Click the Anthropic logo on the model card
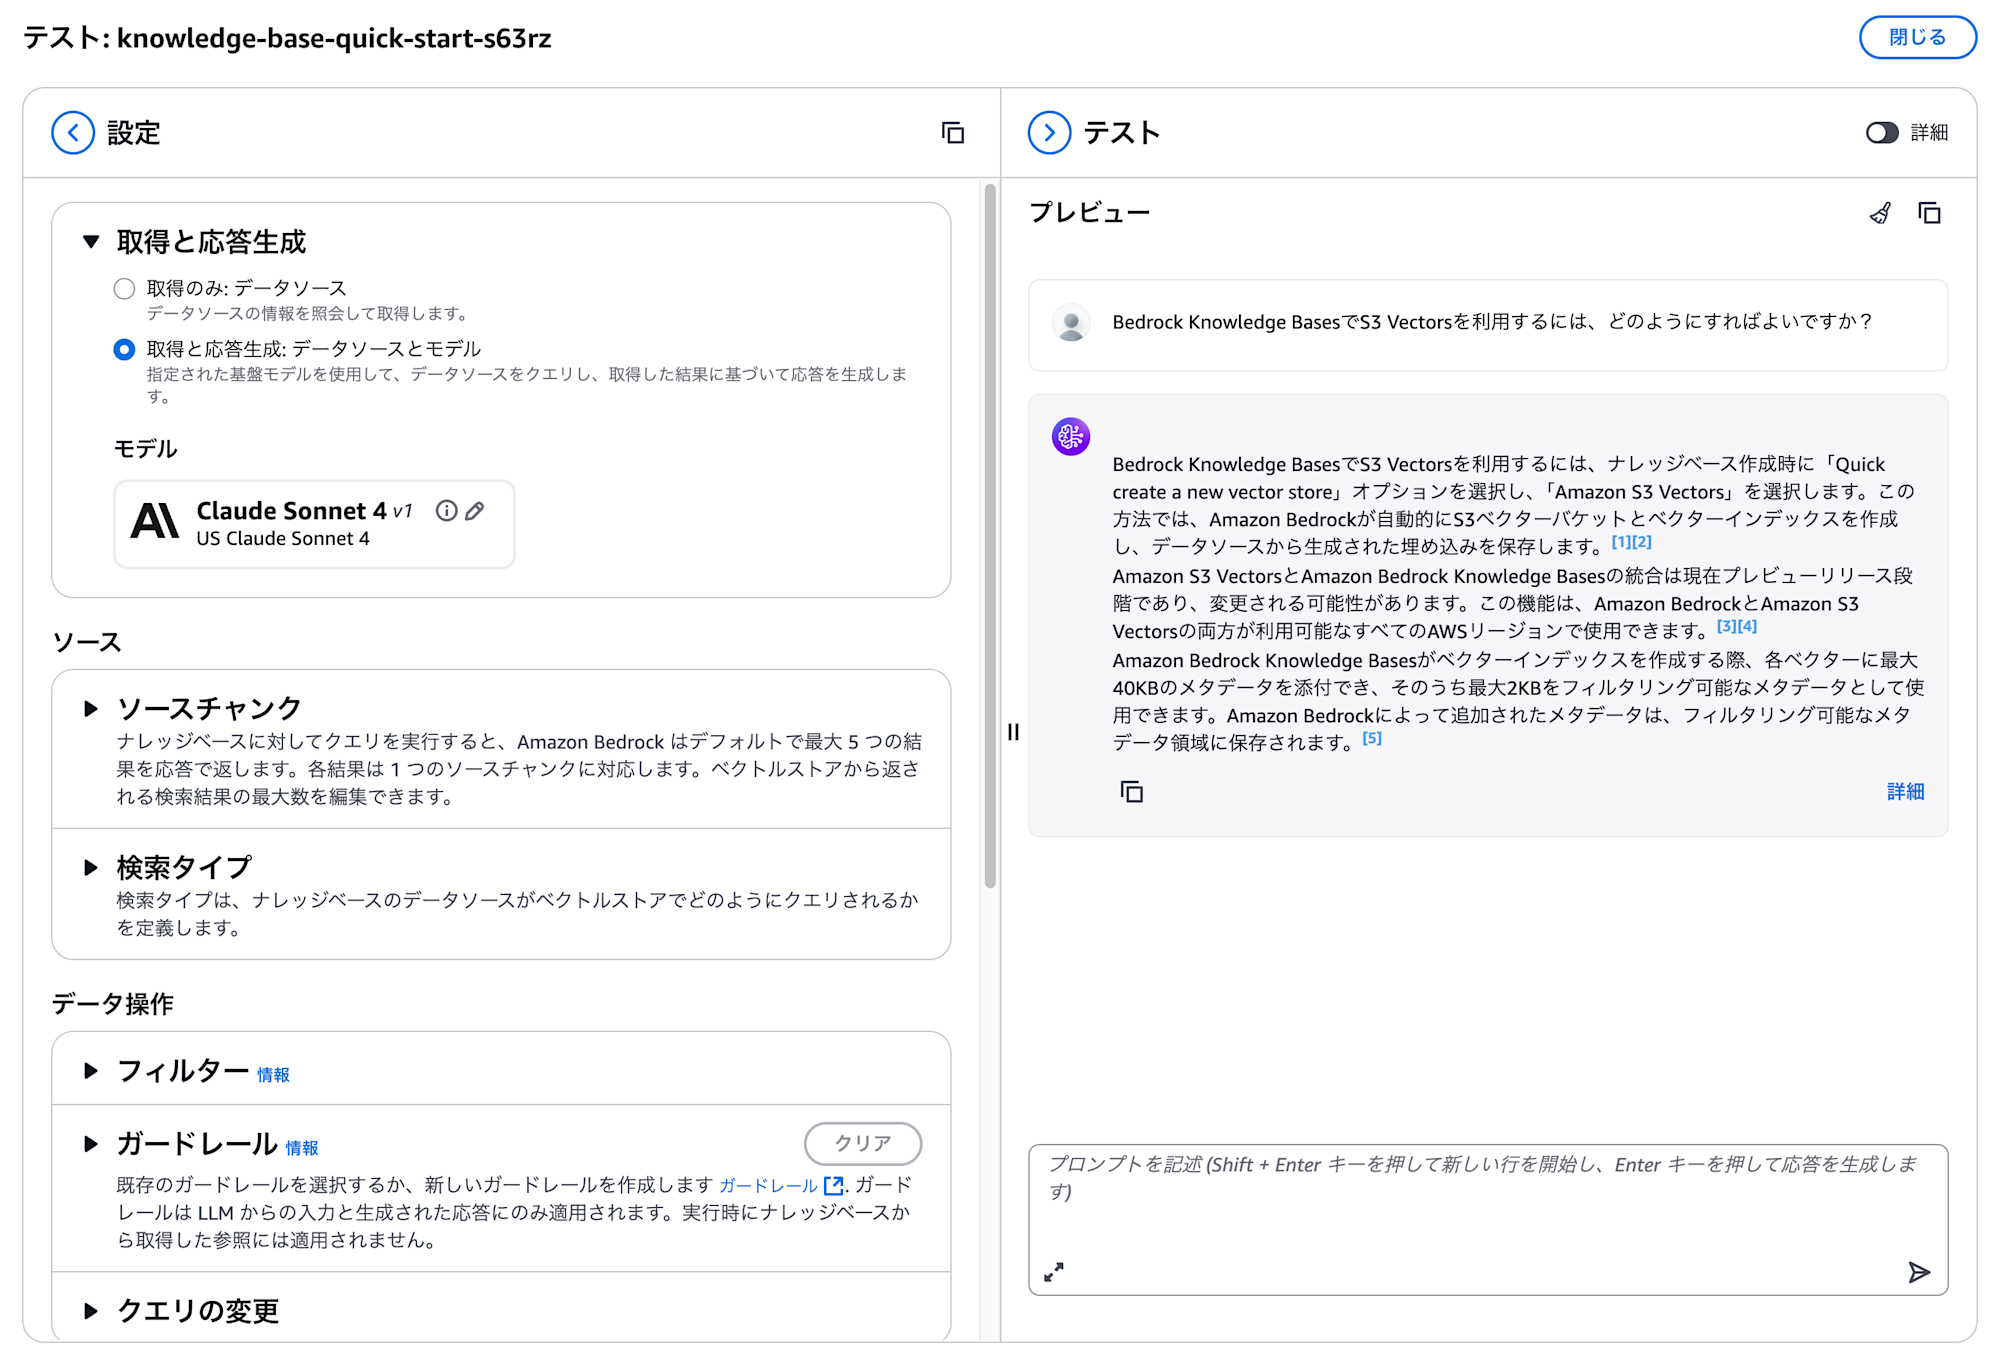The image size is (2000, 1365). [x=155, y=521]
